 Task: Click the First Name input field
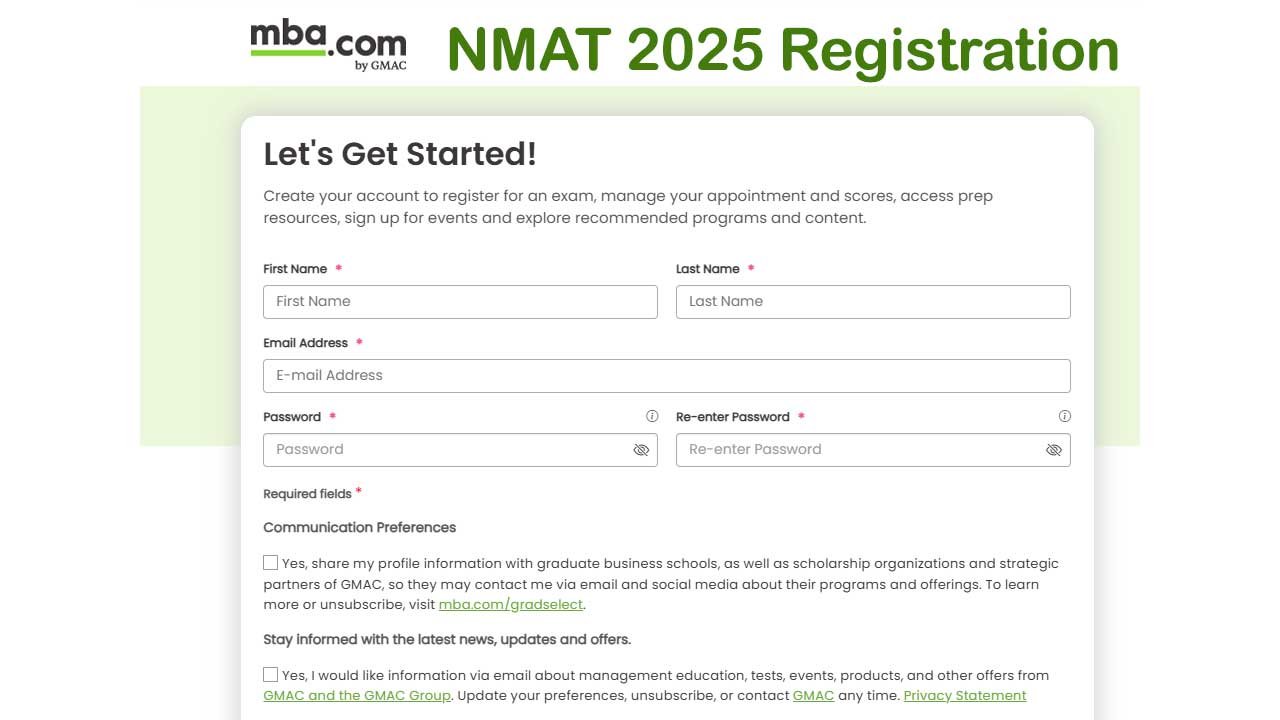pos(460,301)
